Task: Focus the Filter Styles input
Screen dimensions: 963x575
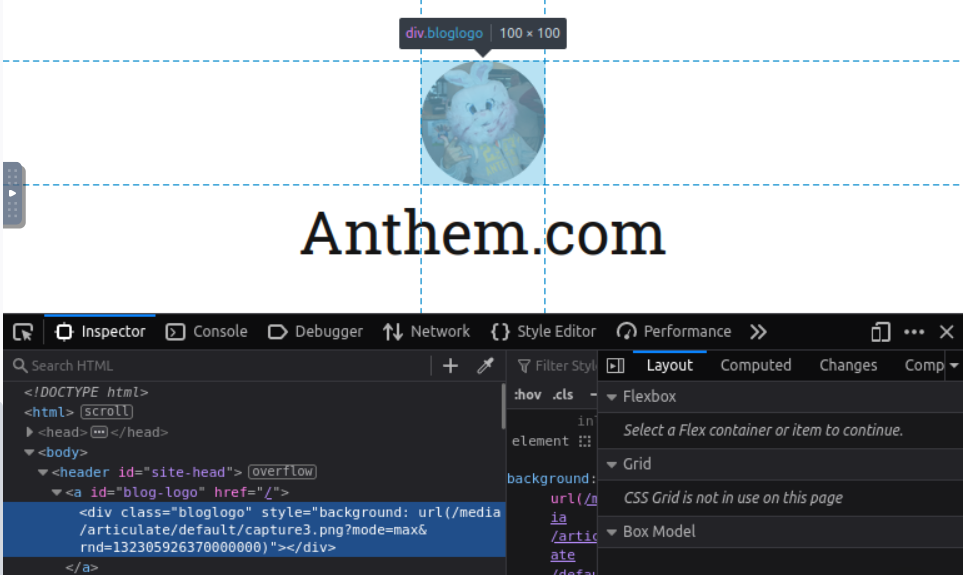Action: click(x=556, y=366)
